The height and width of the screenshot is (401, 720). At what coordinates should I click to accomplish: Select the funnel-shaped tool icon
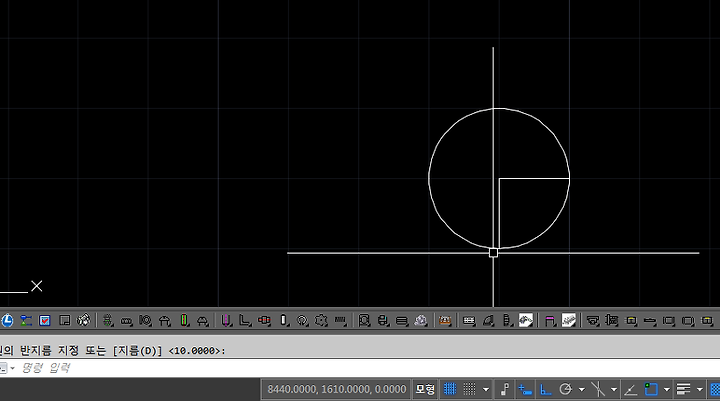click(x=593, y=320)
